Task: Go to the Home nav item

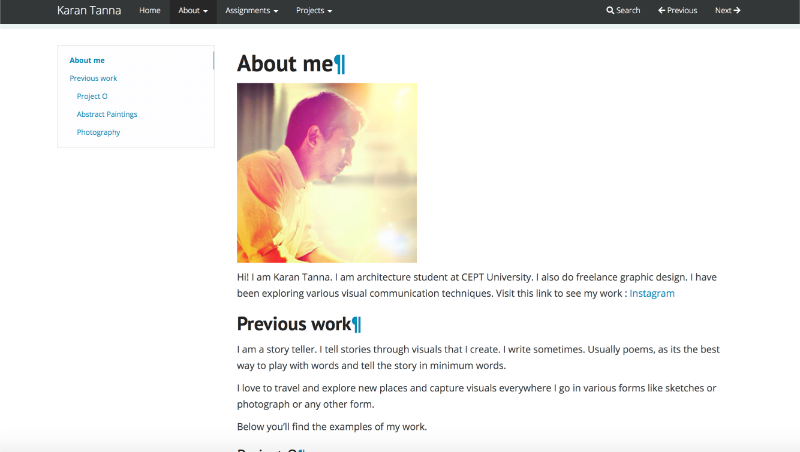Action: click(149, 10)
